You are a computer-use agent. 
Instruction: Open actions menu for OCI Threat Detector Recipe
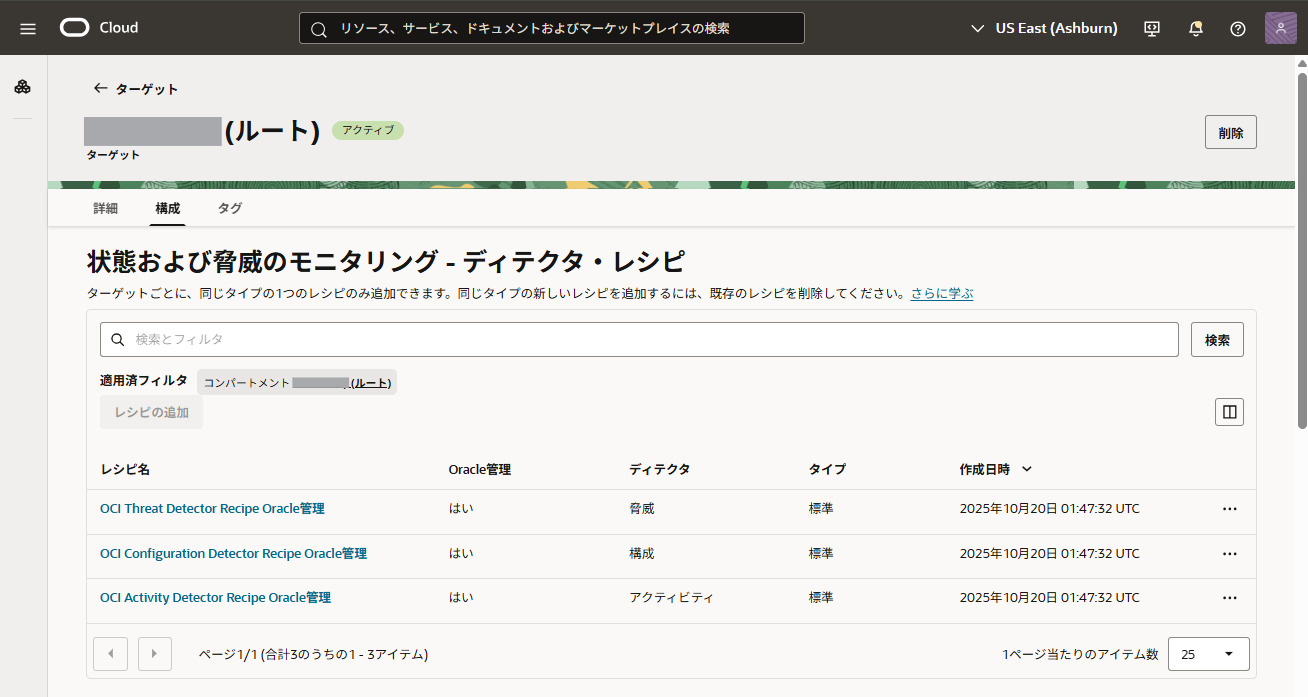[1229, 509]
